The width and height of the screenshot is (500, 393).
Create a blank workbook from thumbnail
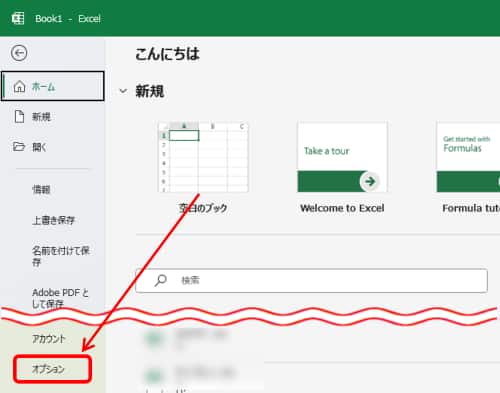pos(203,157)
